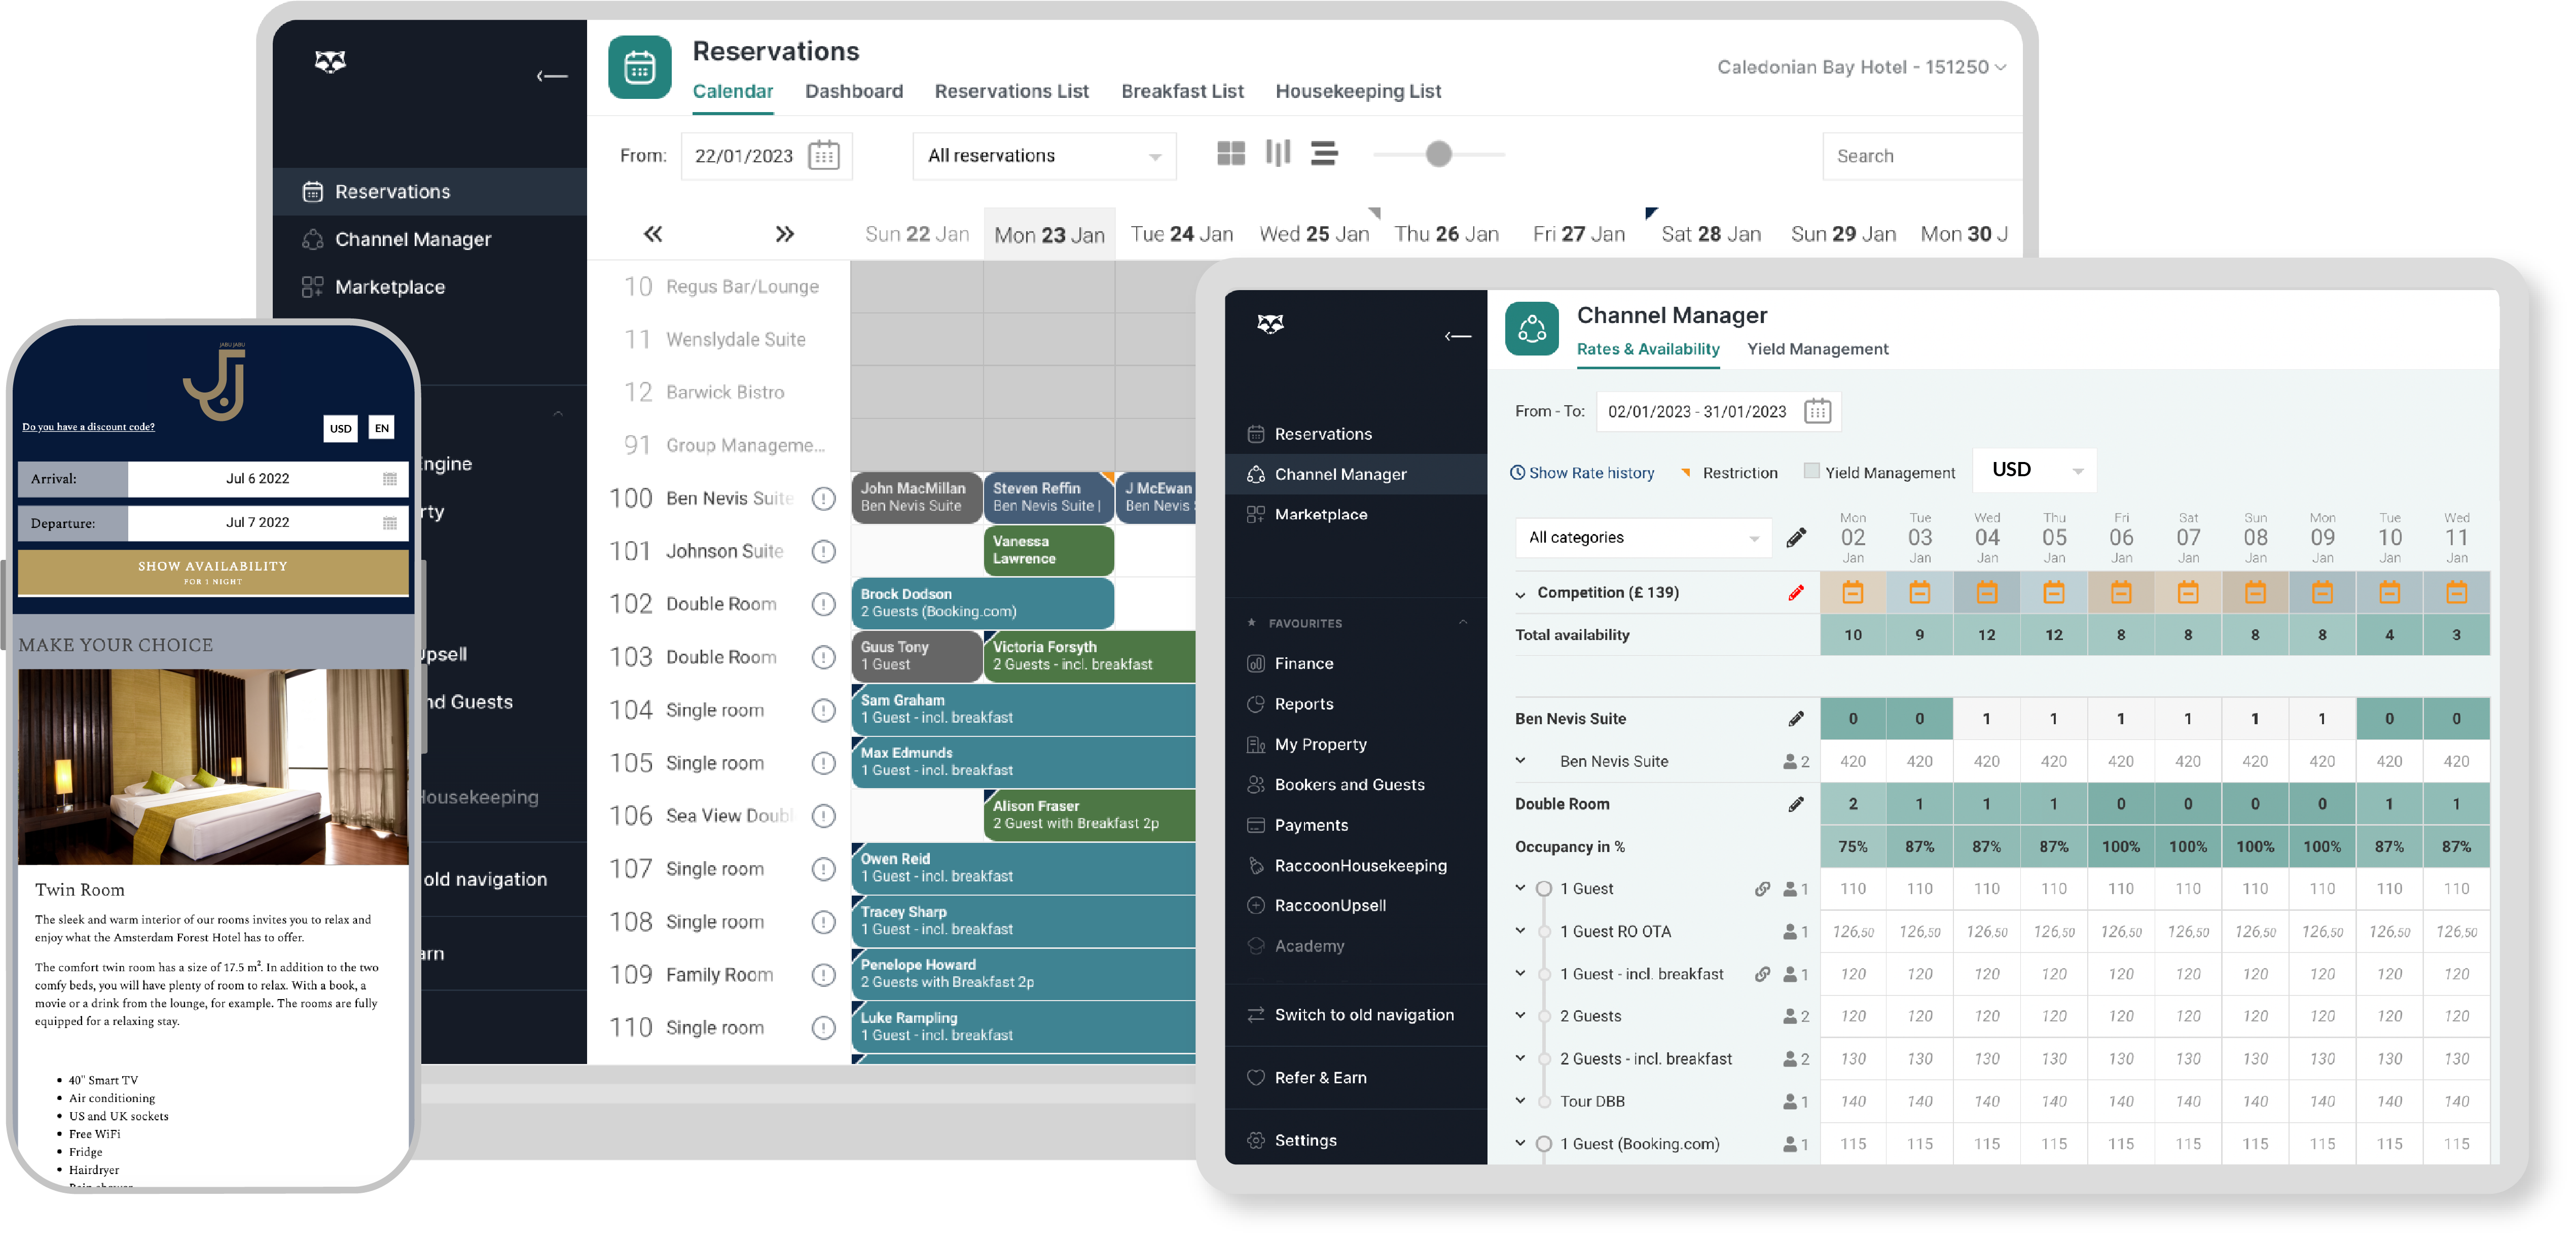Open the Breakfast List tab
Screen dimensions: 2576x1242
1182,91
